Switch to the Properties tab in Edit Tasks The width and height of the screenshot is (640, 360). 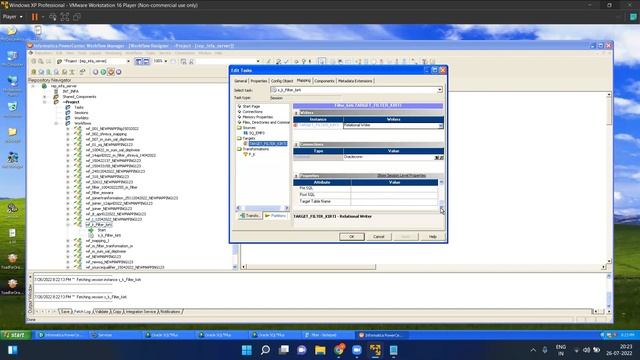click(x=259, y=81)
